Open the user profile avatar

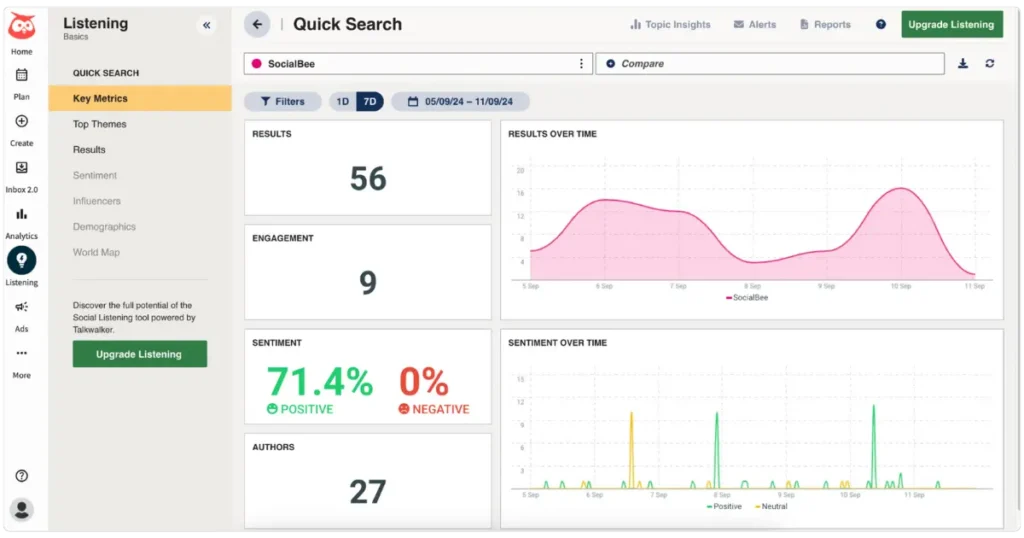pyautogui.click(x=22, y=509)
